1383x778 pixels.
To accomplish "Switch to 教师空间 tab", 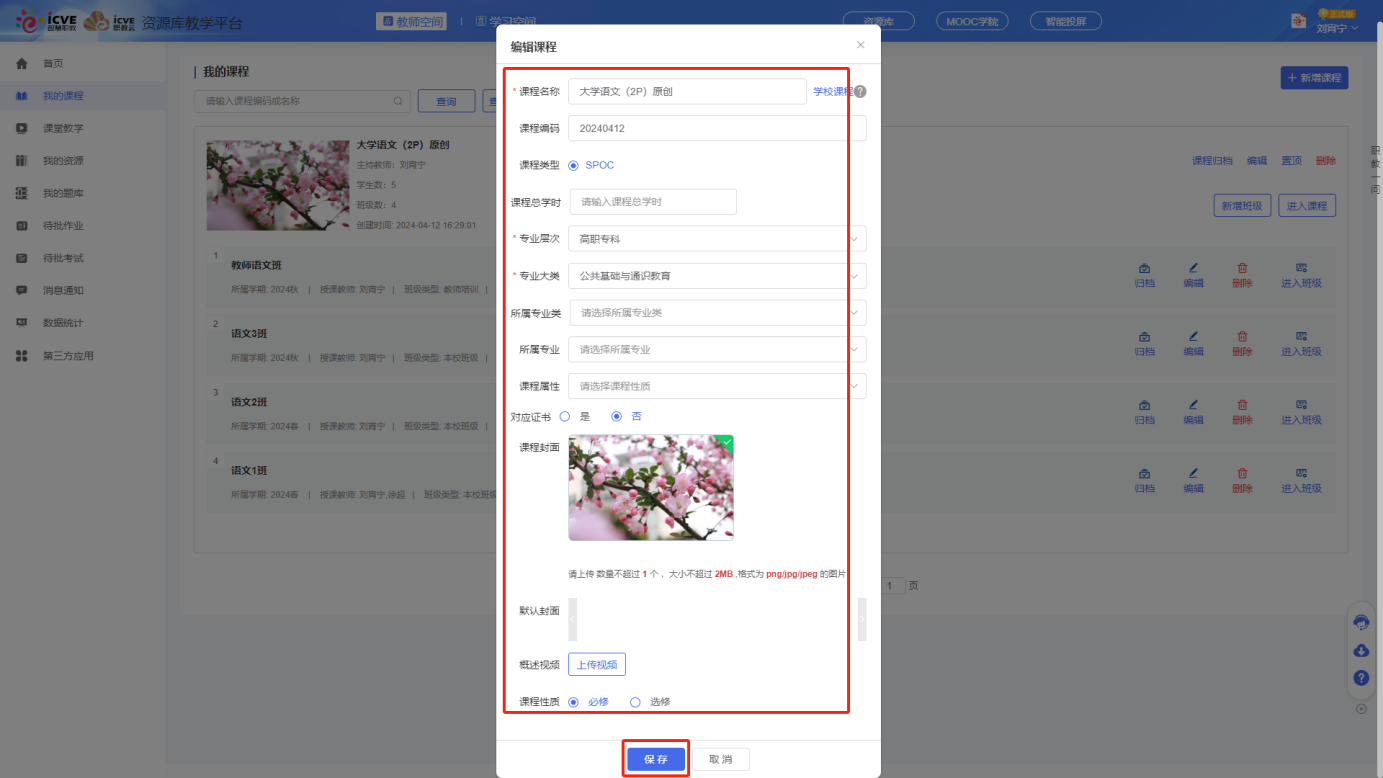I will pos(412,21).
